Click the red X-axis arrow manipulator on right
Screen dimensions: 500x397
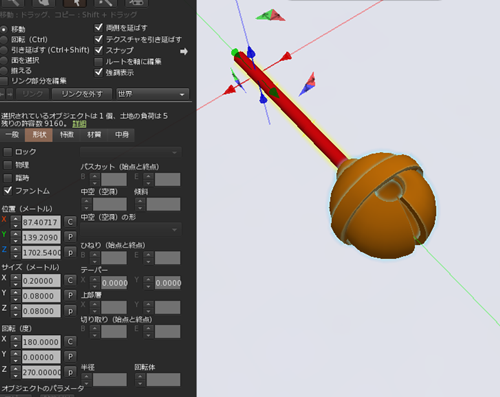(285, 57)
